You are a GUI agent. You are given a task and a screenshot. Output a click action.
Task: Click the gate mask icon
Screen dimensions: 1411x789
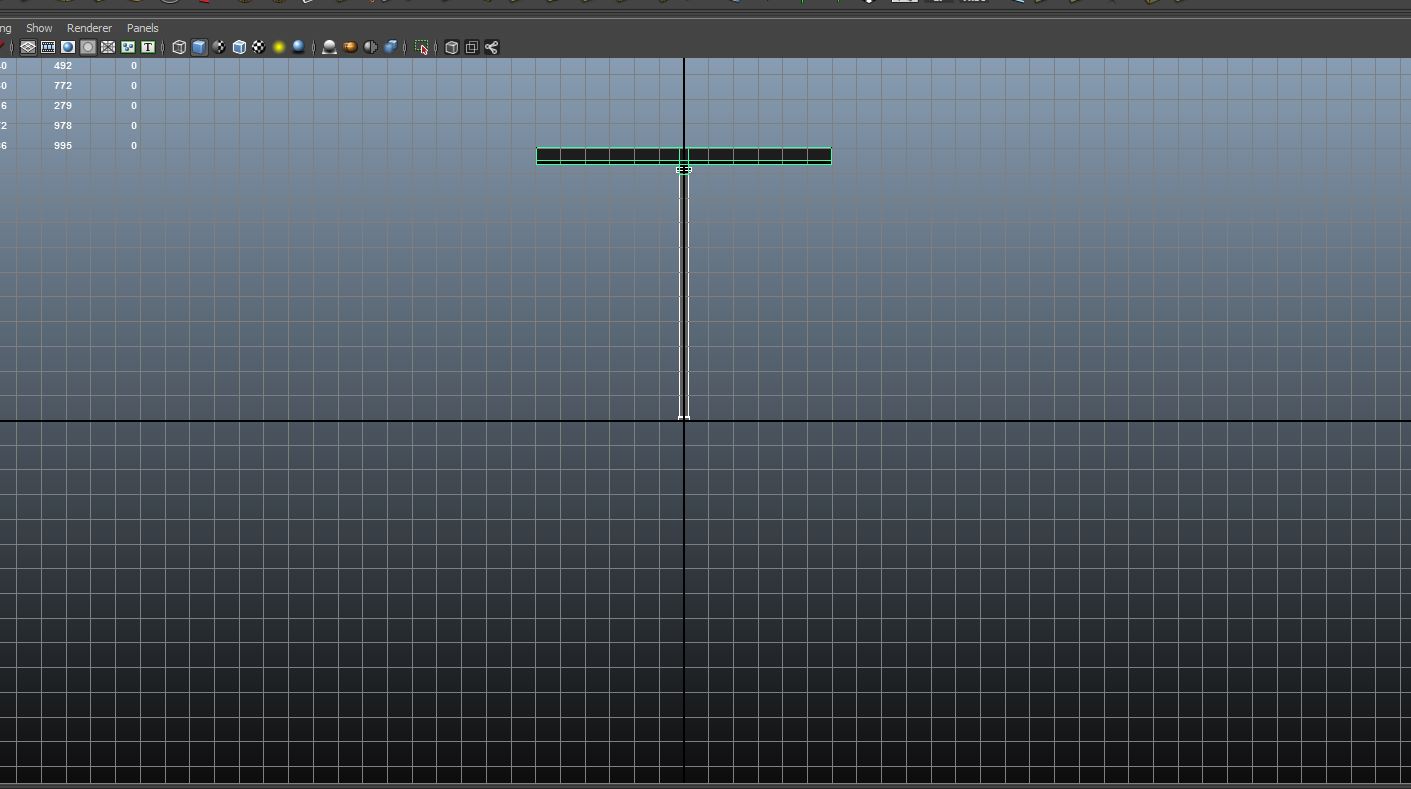tap(88, 47)
